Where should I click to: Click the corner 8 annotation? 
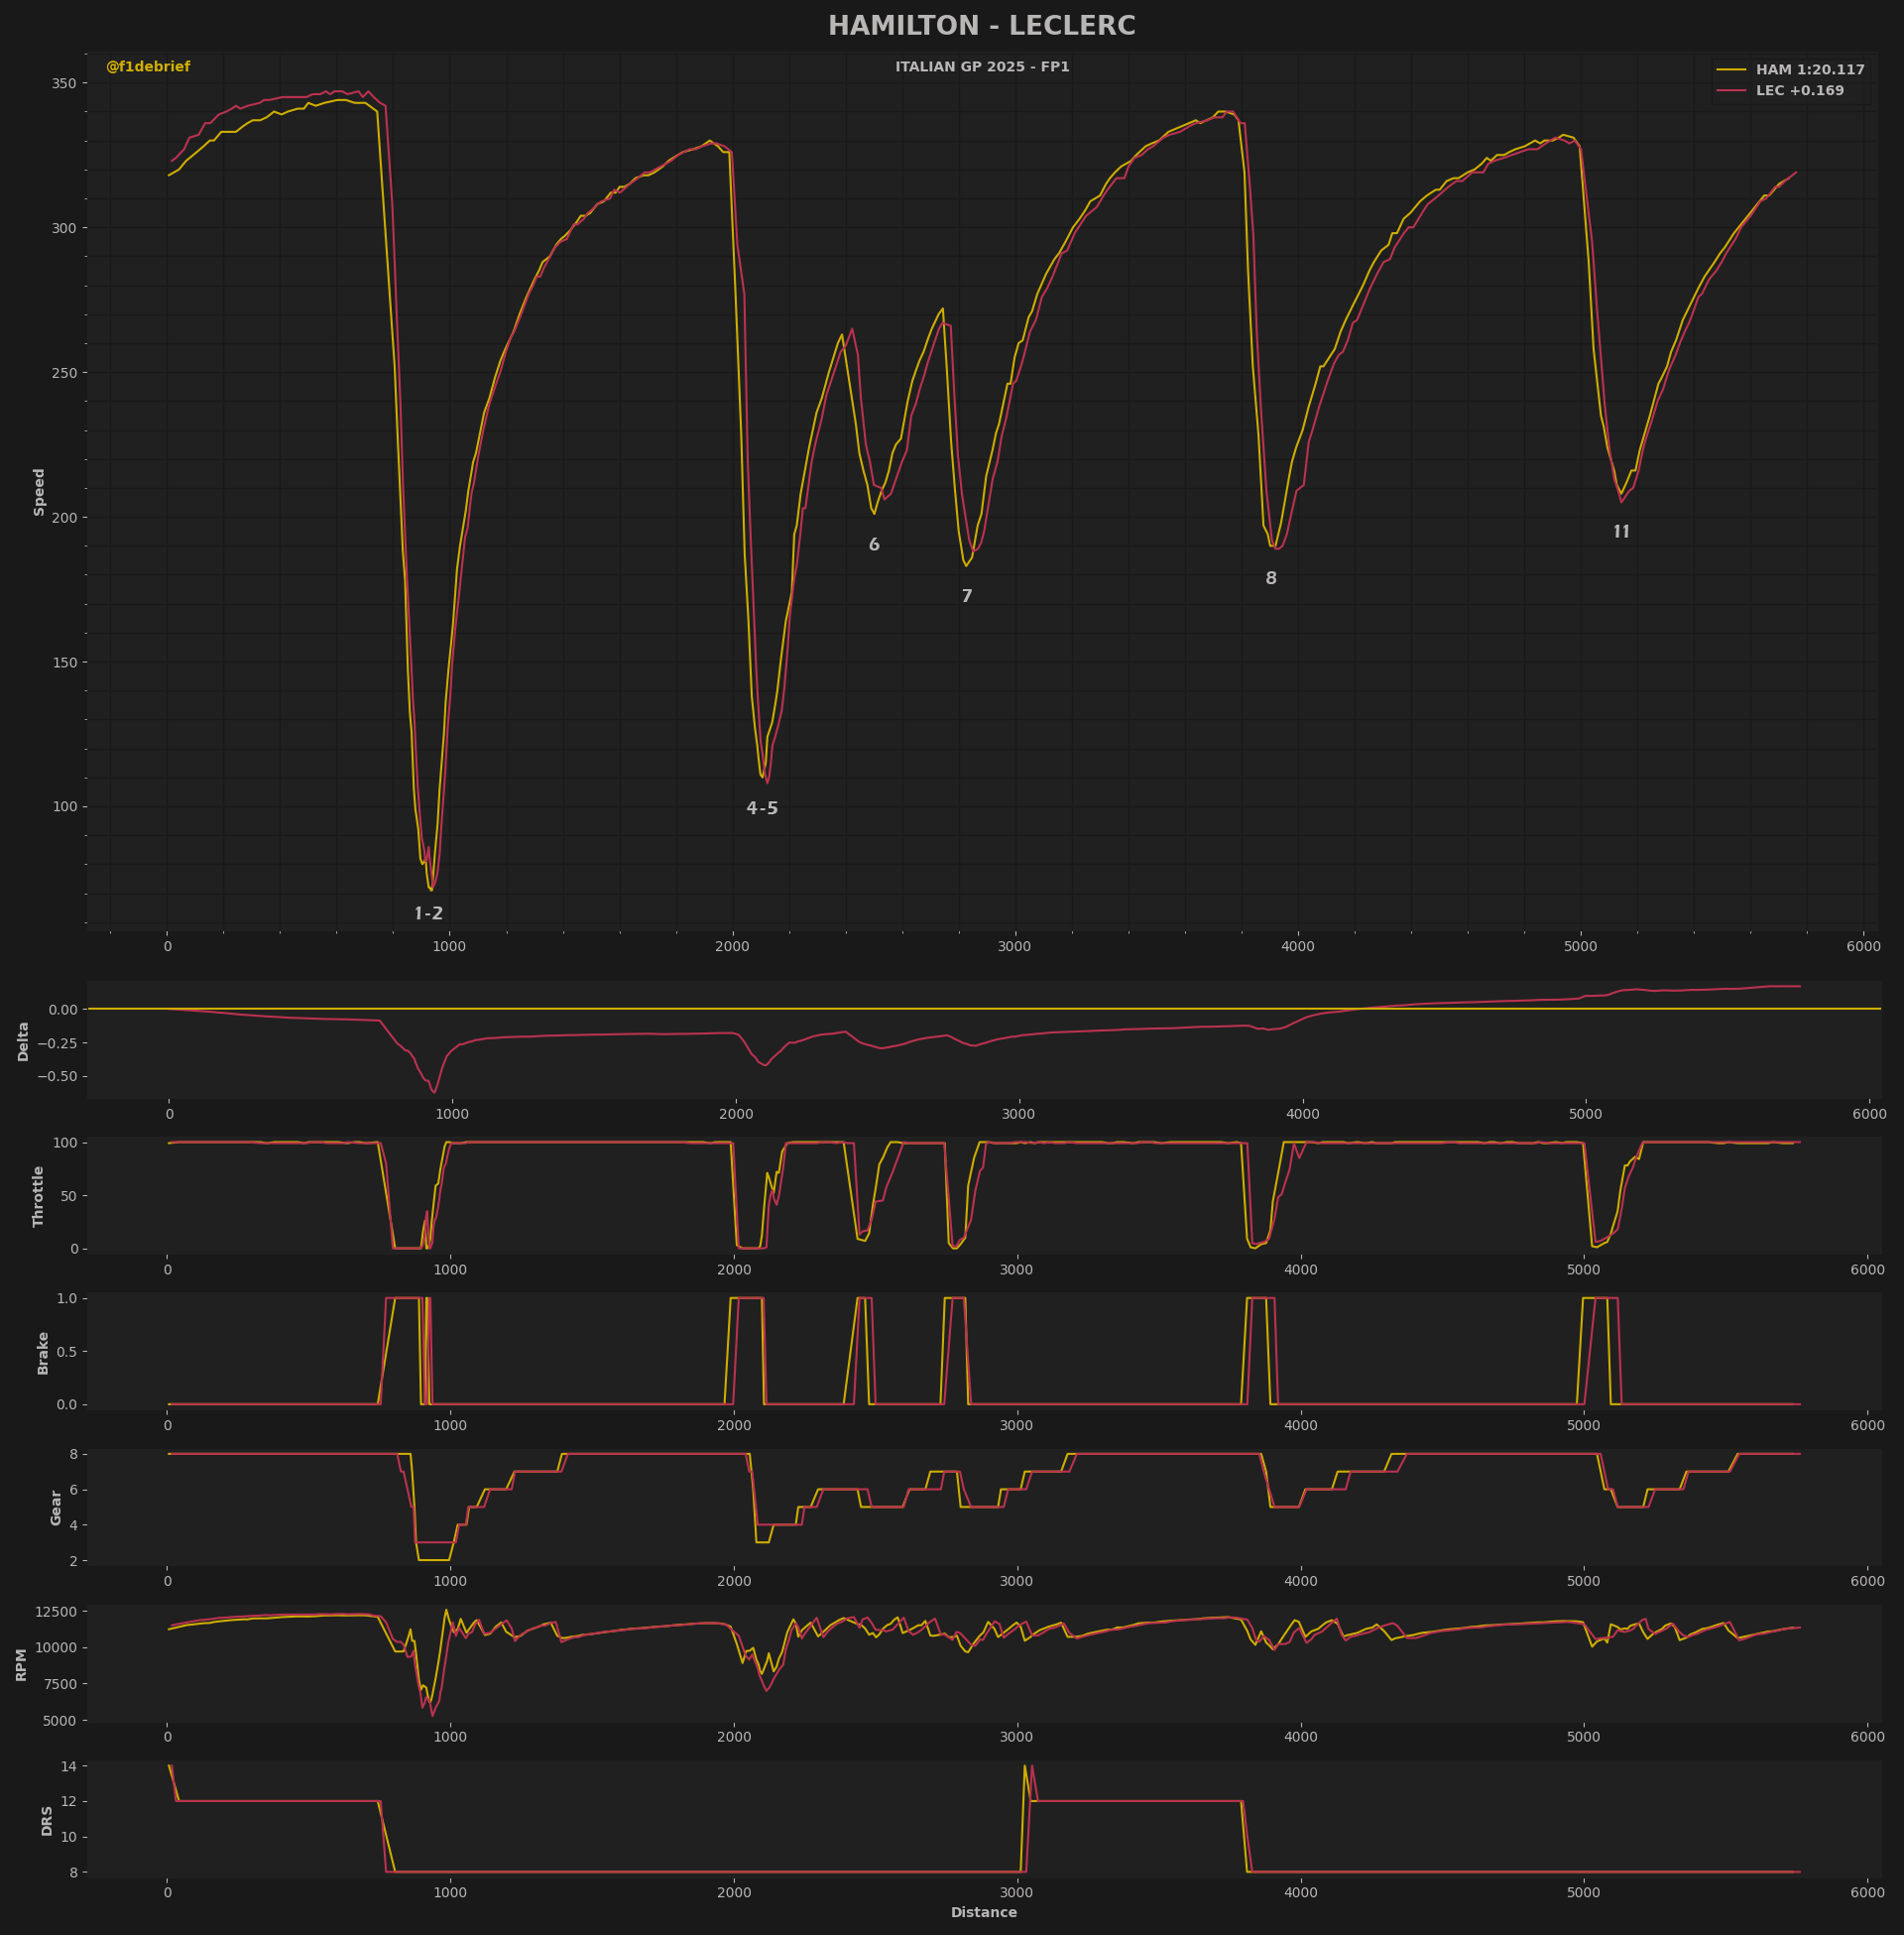pyautogui.click(x=1270, y=578)
